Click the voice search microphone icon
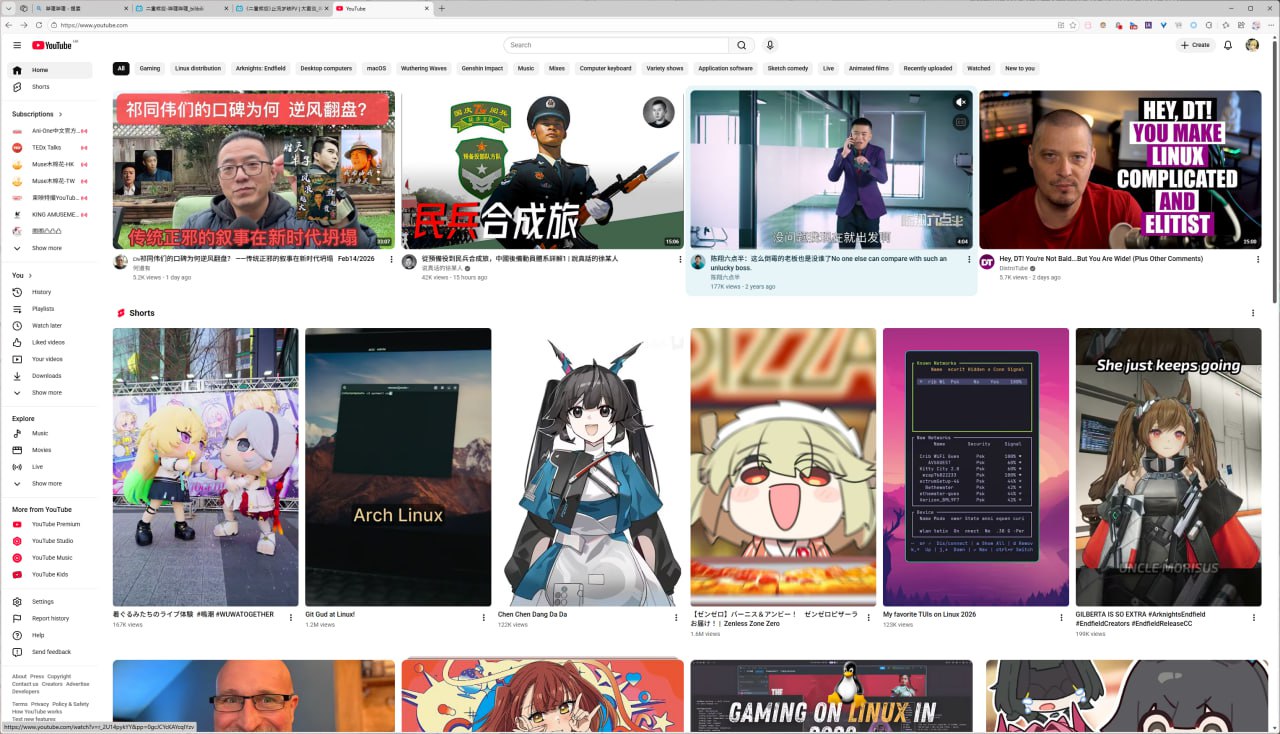Viewport: 1280px width, 734px height. coord(770,45)
